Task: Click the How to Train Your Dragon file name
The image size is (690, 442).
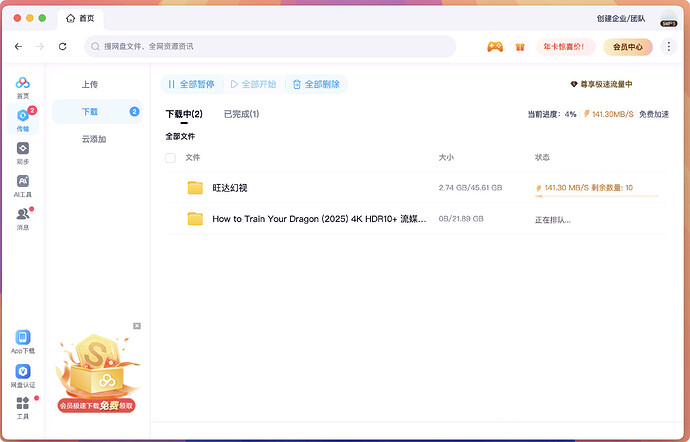Action: [x=319, y=219]
